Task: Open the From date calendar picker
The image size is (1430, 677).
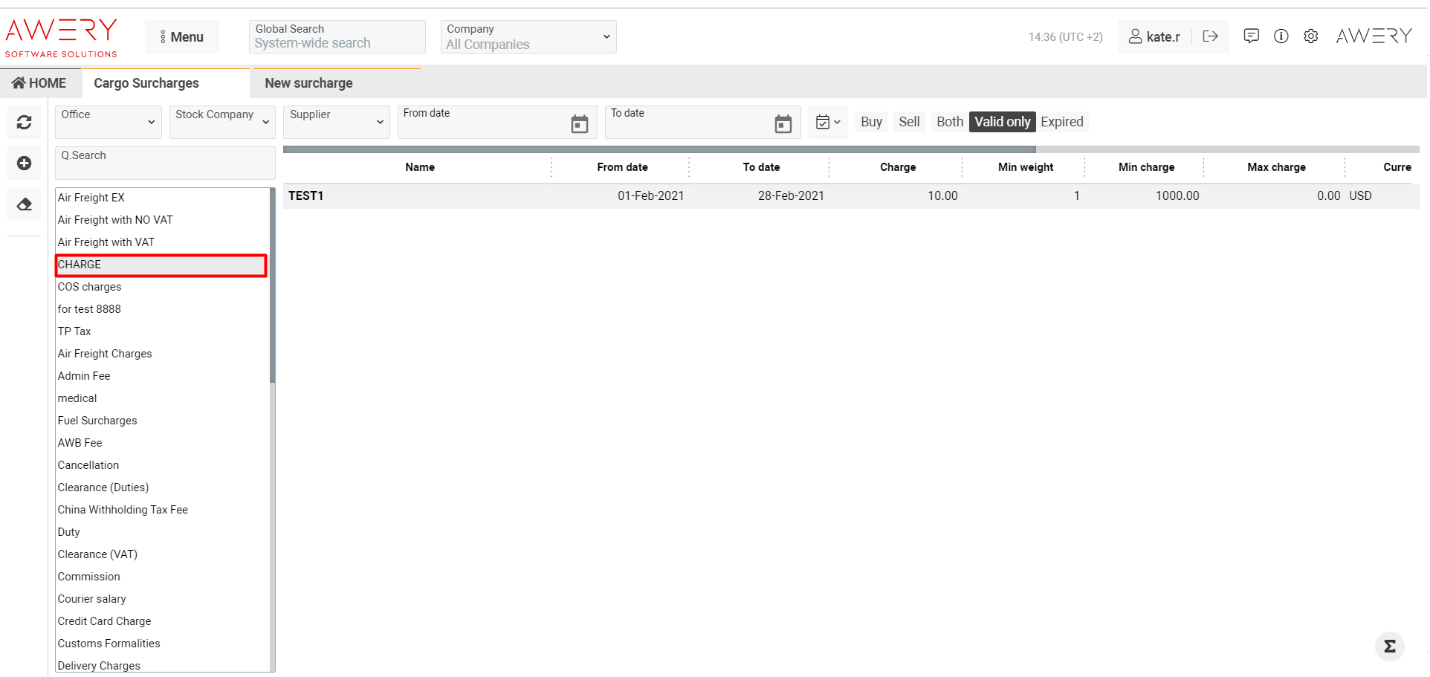Action: [x=579, y=124]
